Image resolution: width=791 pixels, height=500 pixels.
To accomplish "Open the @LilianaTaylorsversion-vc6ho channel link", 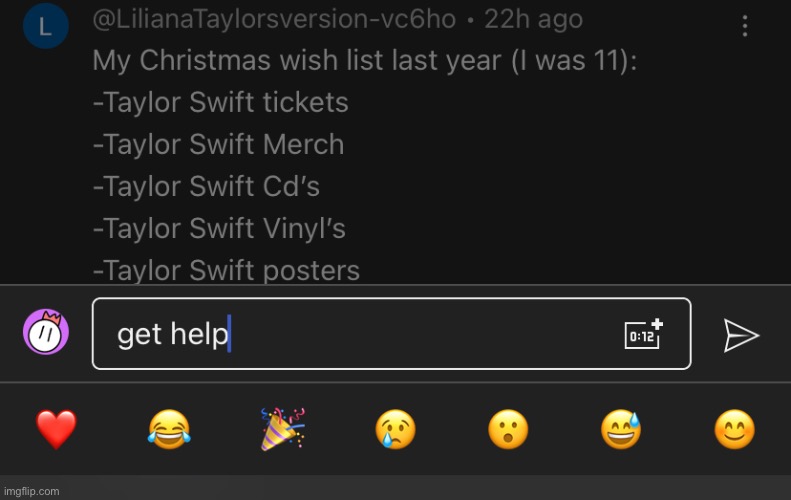I will pyautogui.click(x=274, y=19).
